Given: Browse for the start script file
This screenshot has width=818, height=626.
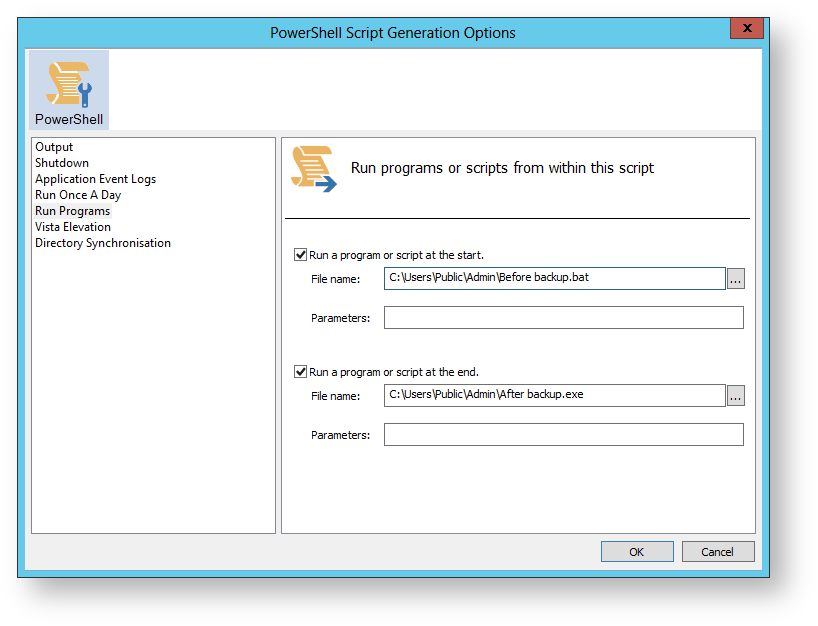Looking at the screenshot, I should (736, 279).
